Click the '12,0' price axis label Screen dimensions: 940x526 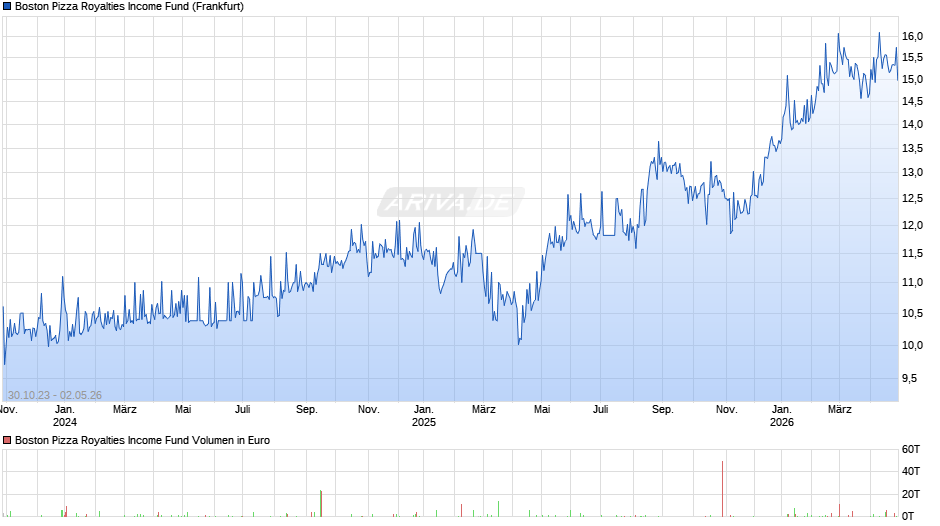click(912, 226)
